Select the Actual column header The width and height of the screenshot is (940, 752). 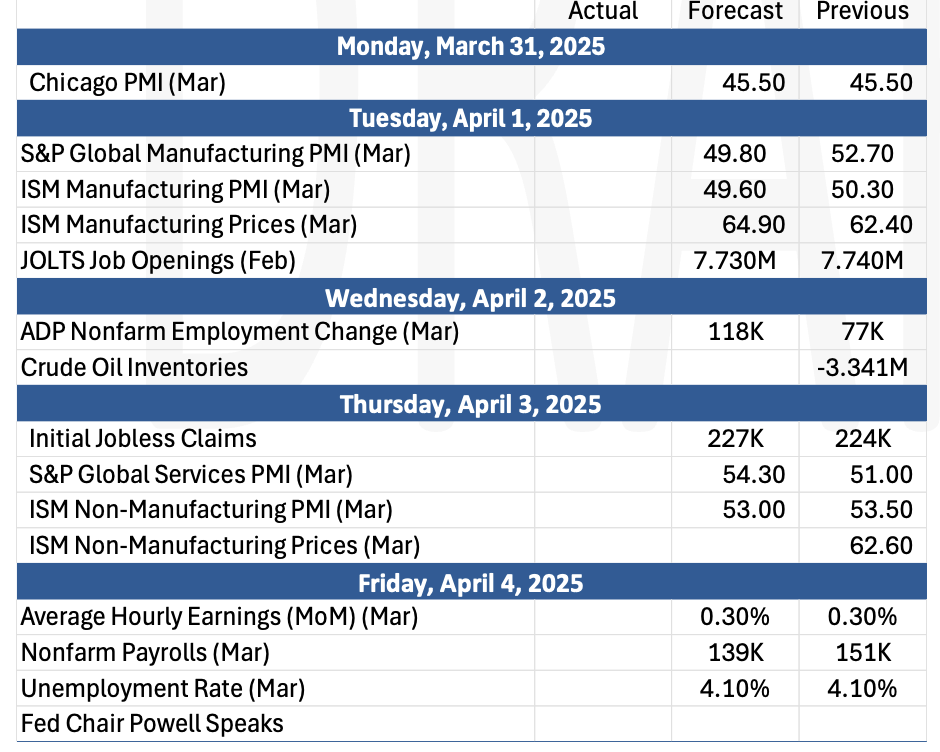(x=603, y=11)
